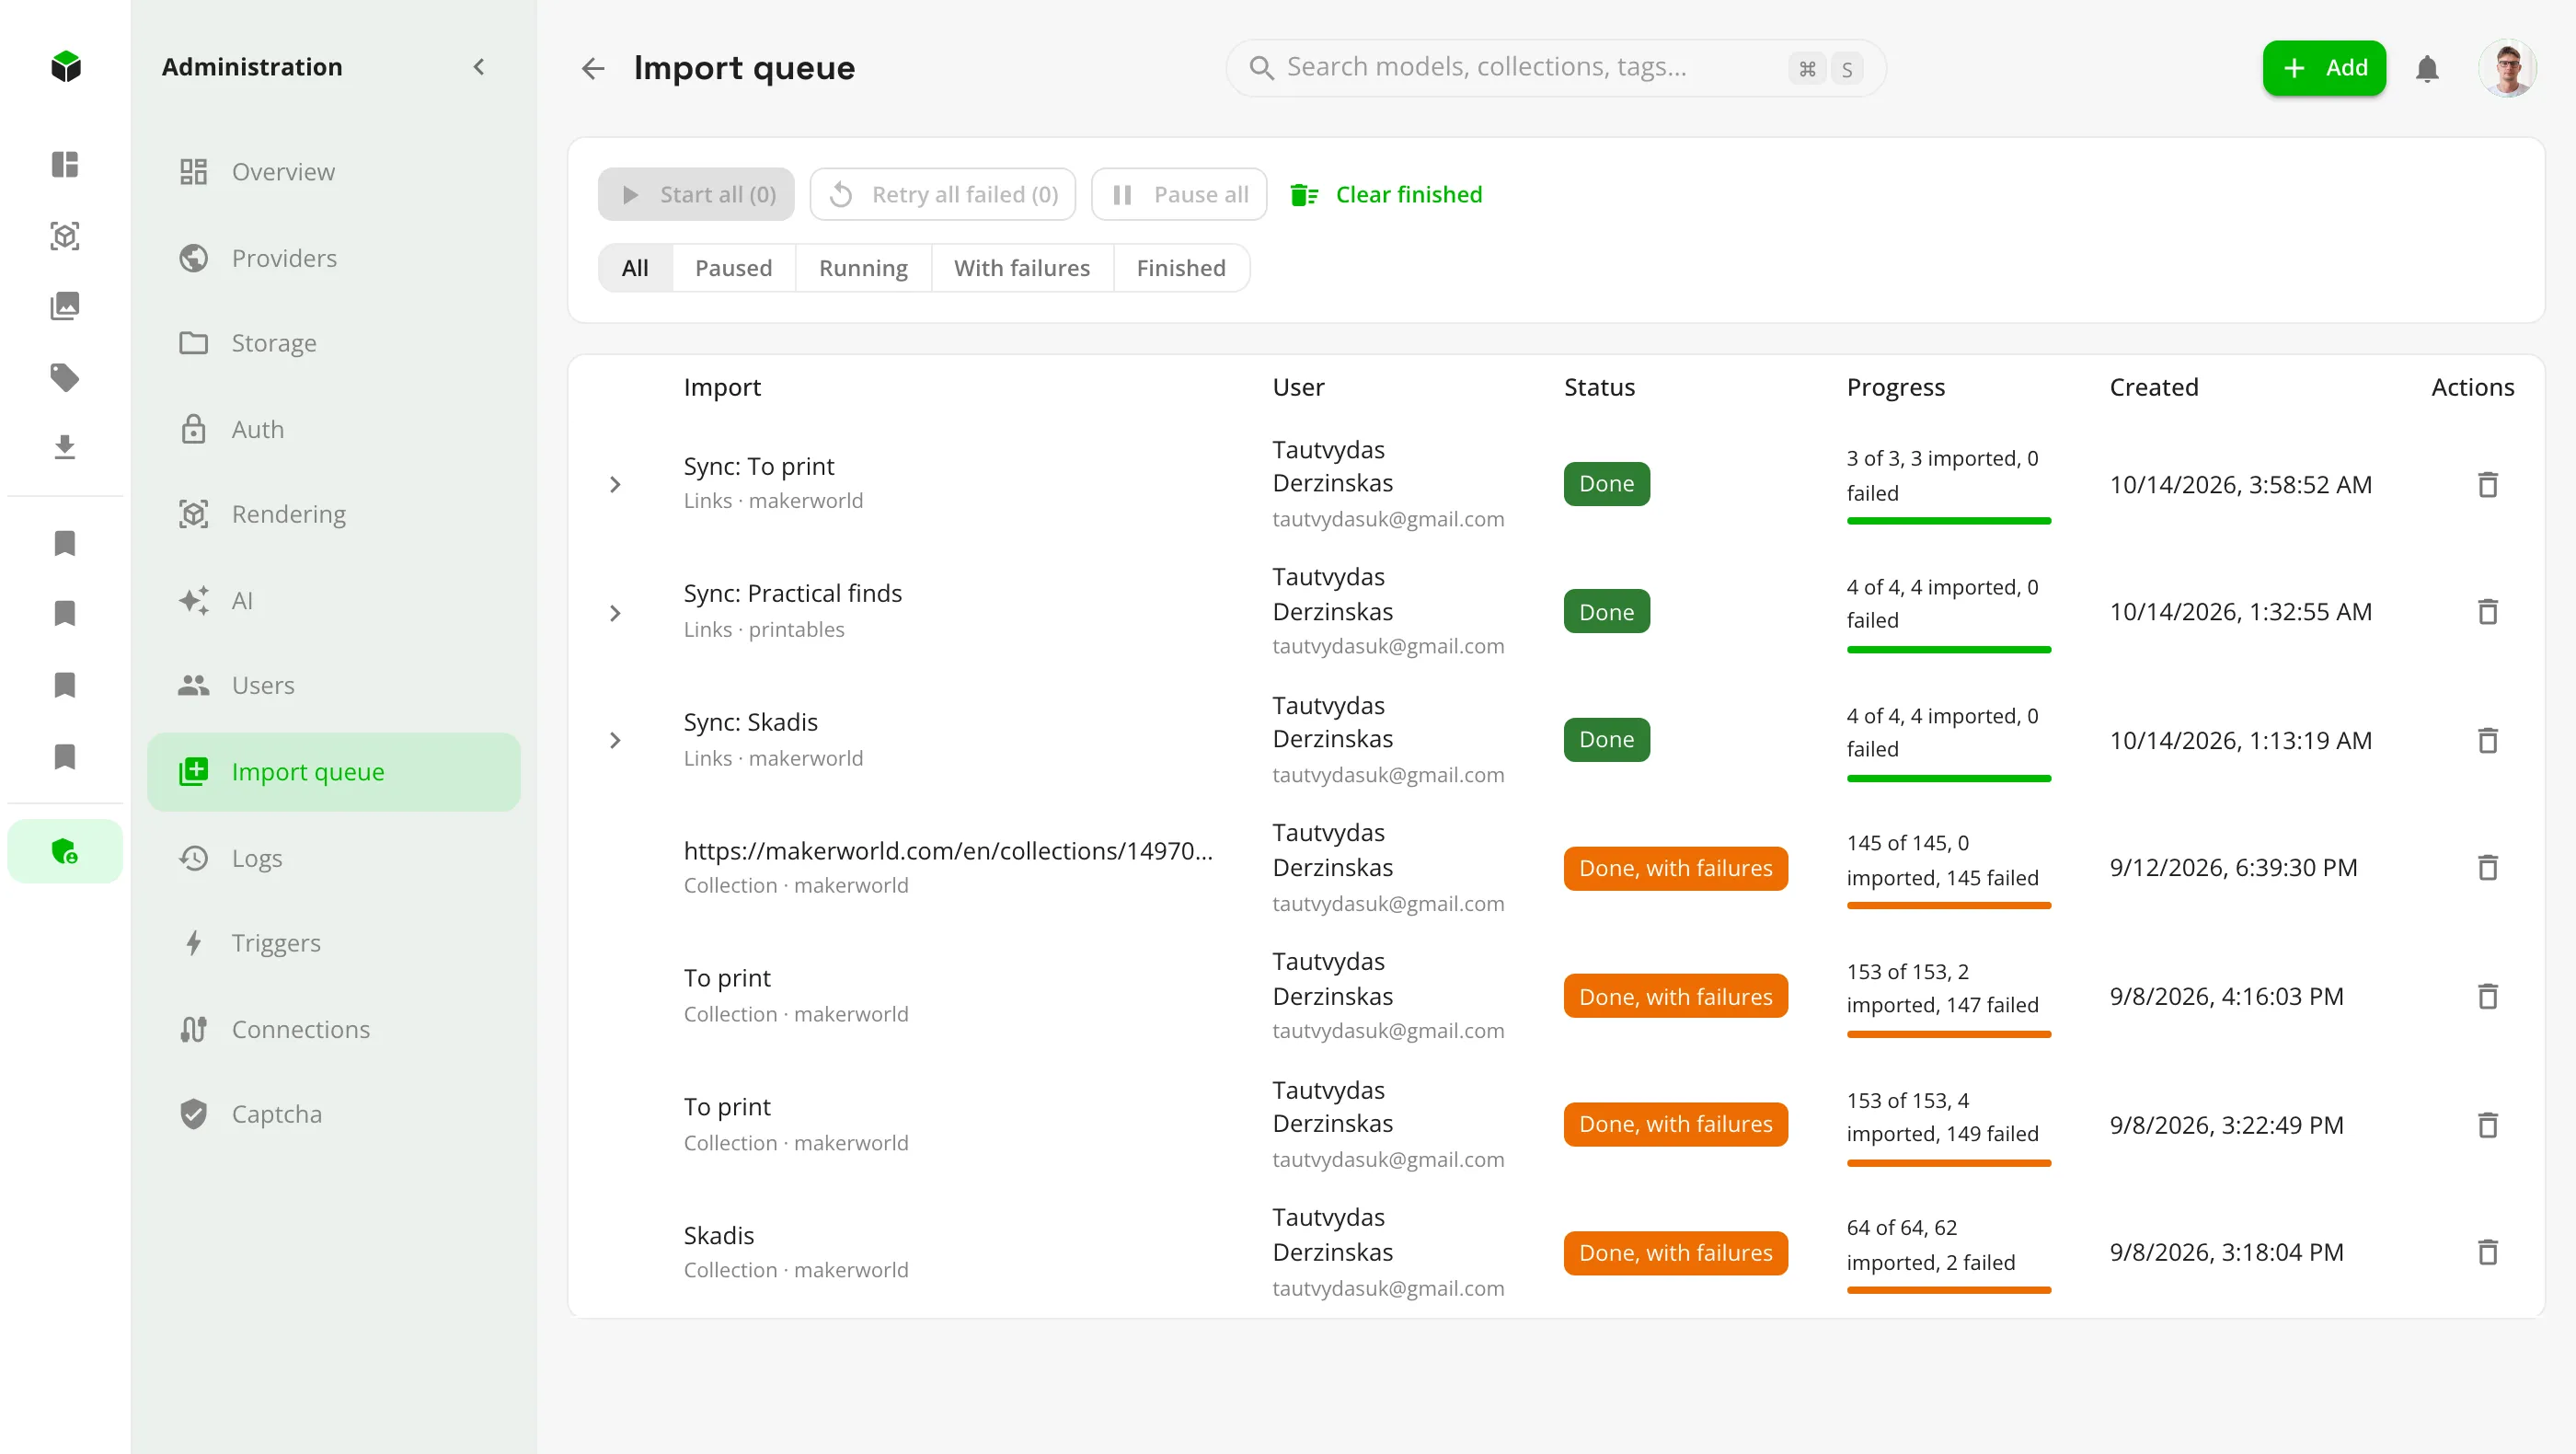Screen dimensions: 2576x1454
Task: Delete the Sync: Skadis import
Action: click(2488, 740)
